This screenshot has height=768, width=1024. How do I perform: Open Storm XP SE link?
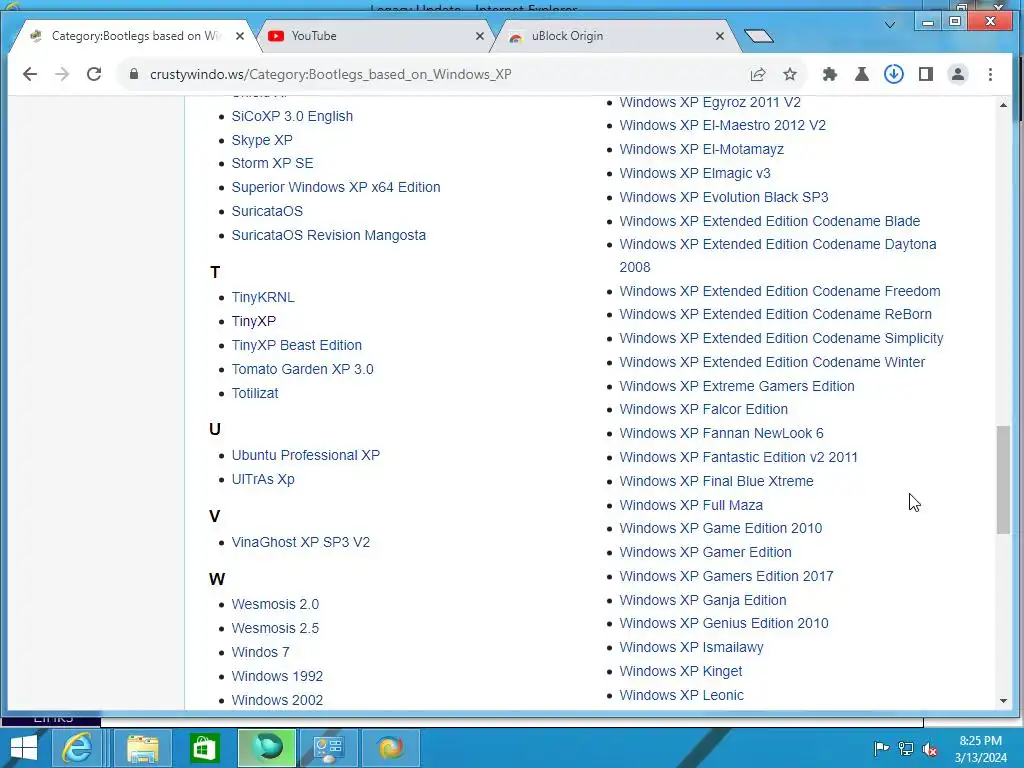pyautogui.click(x=272, y=163)
